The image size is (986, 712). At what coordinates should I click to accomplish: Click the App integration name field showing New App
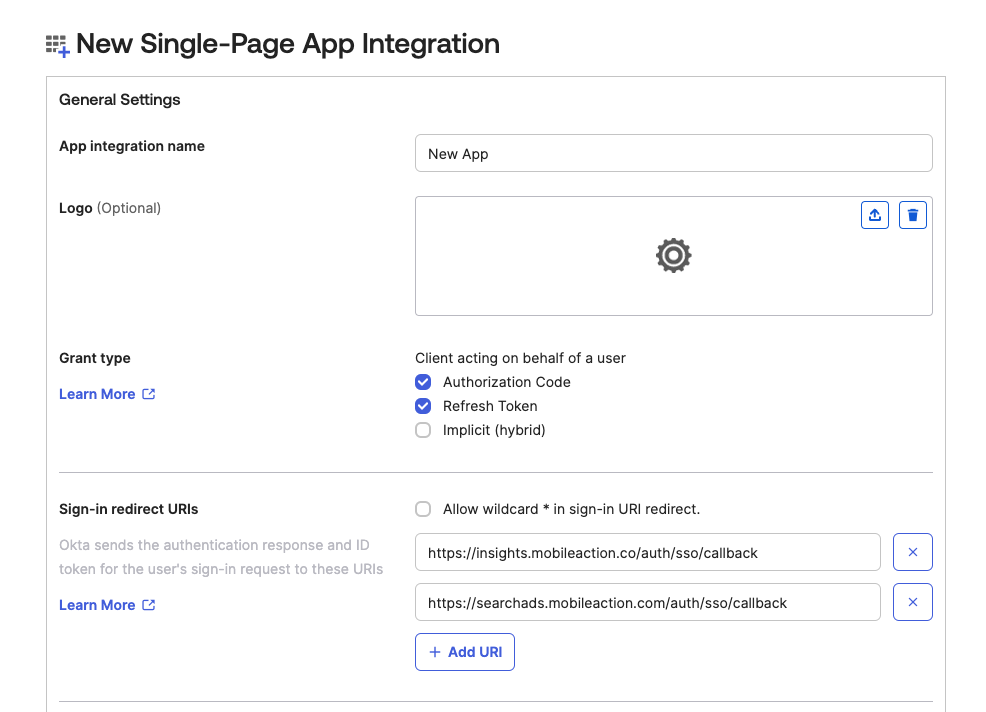(673, 152)
